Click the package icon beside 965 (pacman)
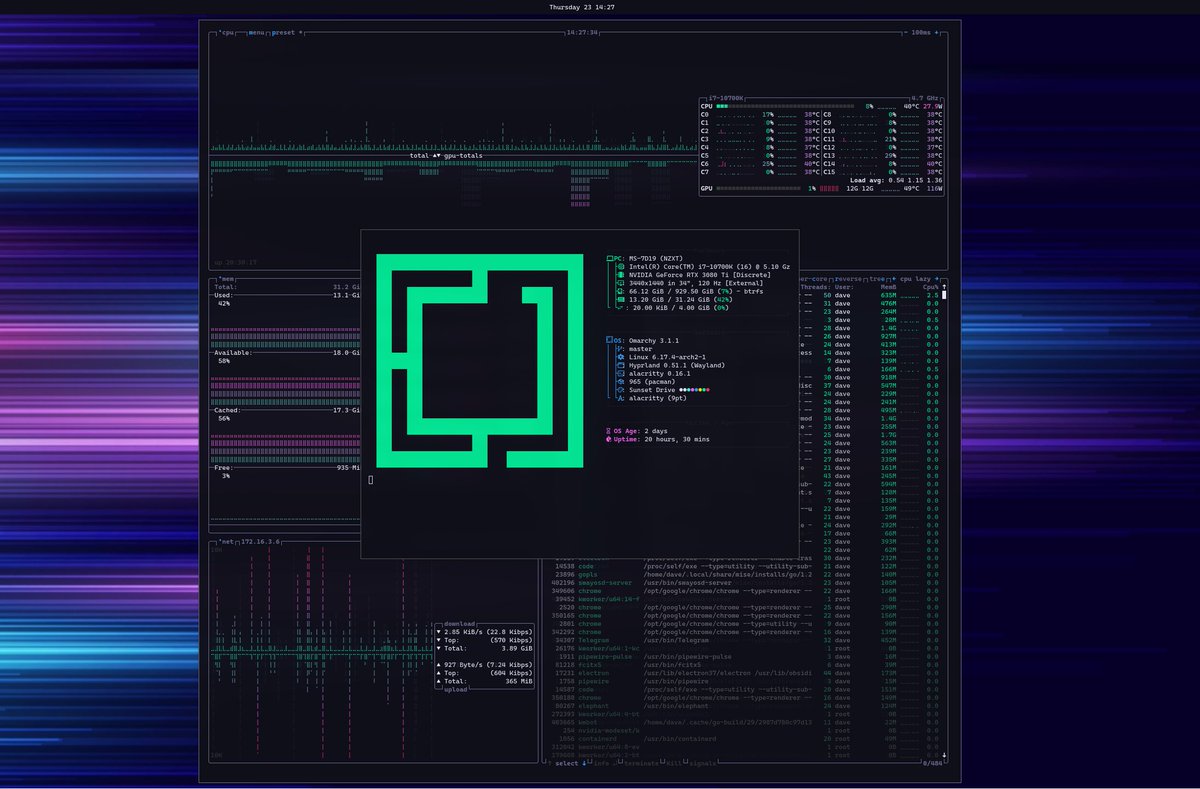 tap(620, 382)
